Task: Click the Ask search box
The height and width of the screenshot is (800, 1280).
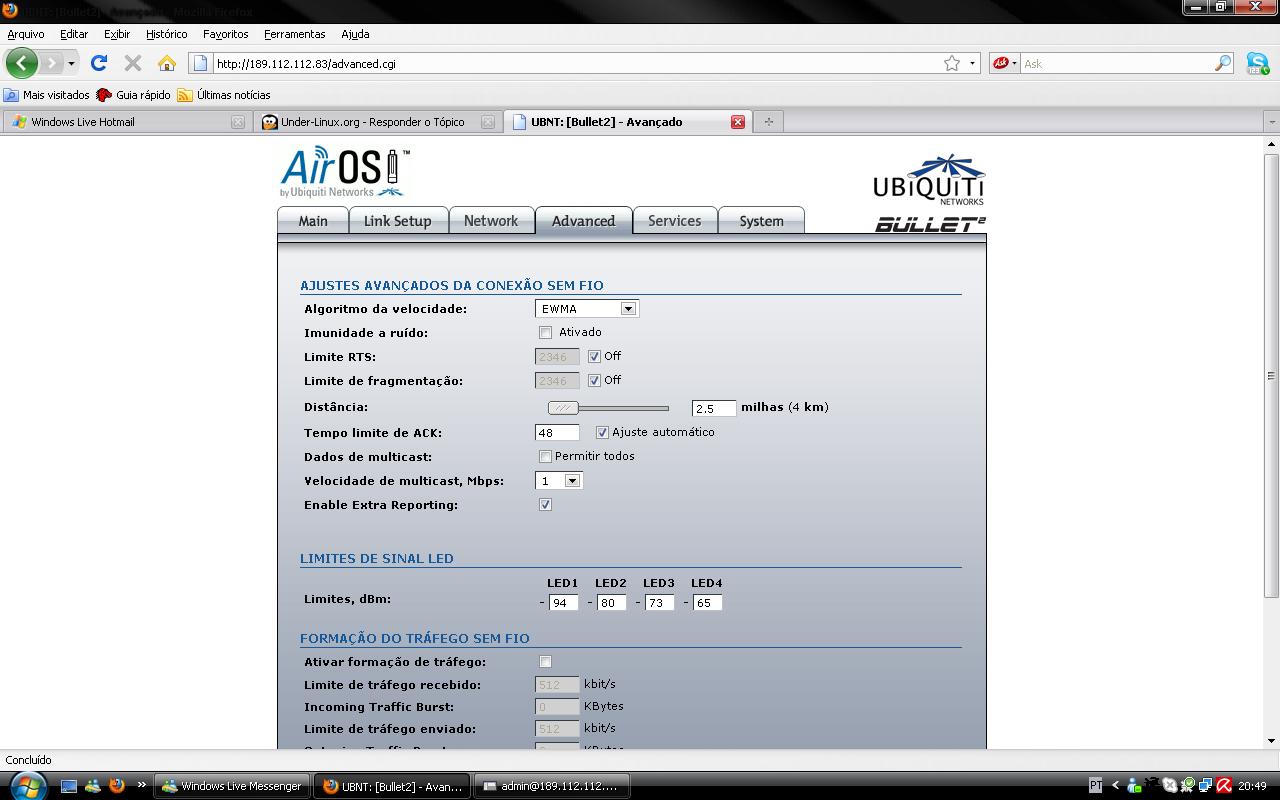Action: click(1116, 63)
